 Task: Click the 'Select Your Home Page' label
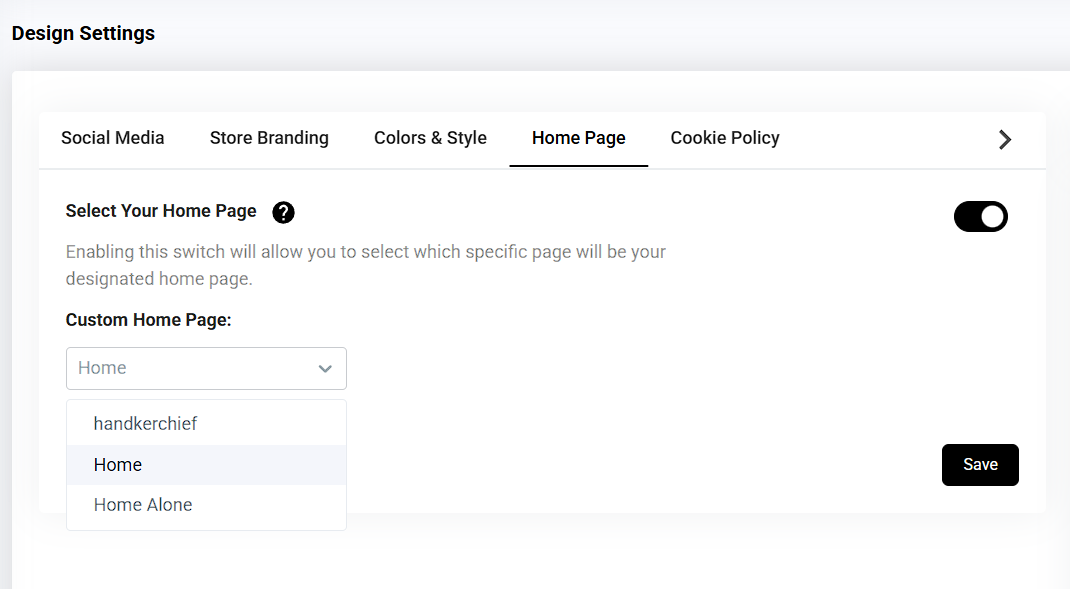pos(161,211)
